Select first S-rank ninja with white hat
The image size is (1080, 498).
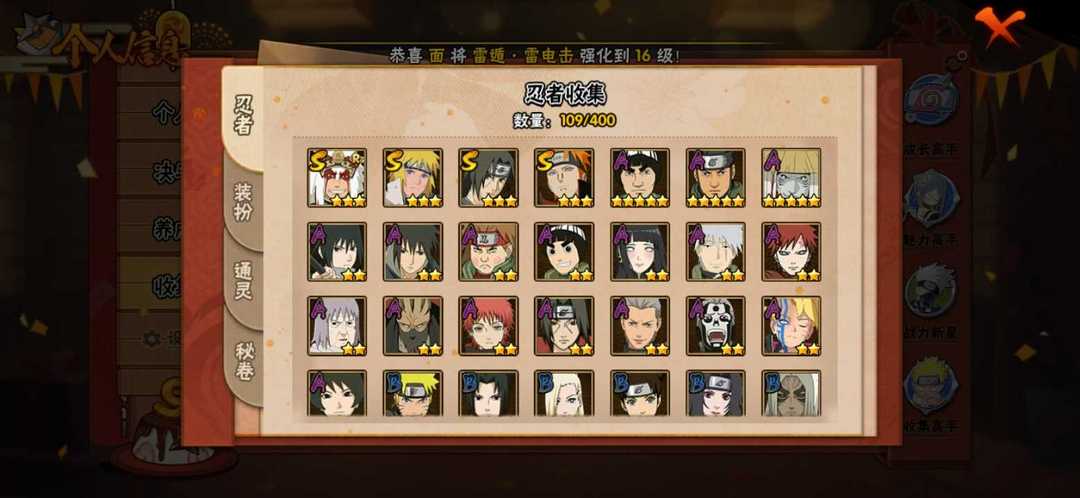[x=337, y=178]
